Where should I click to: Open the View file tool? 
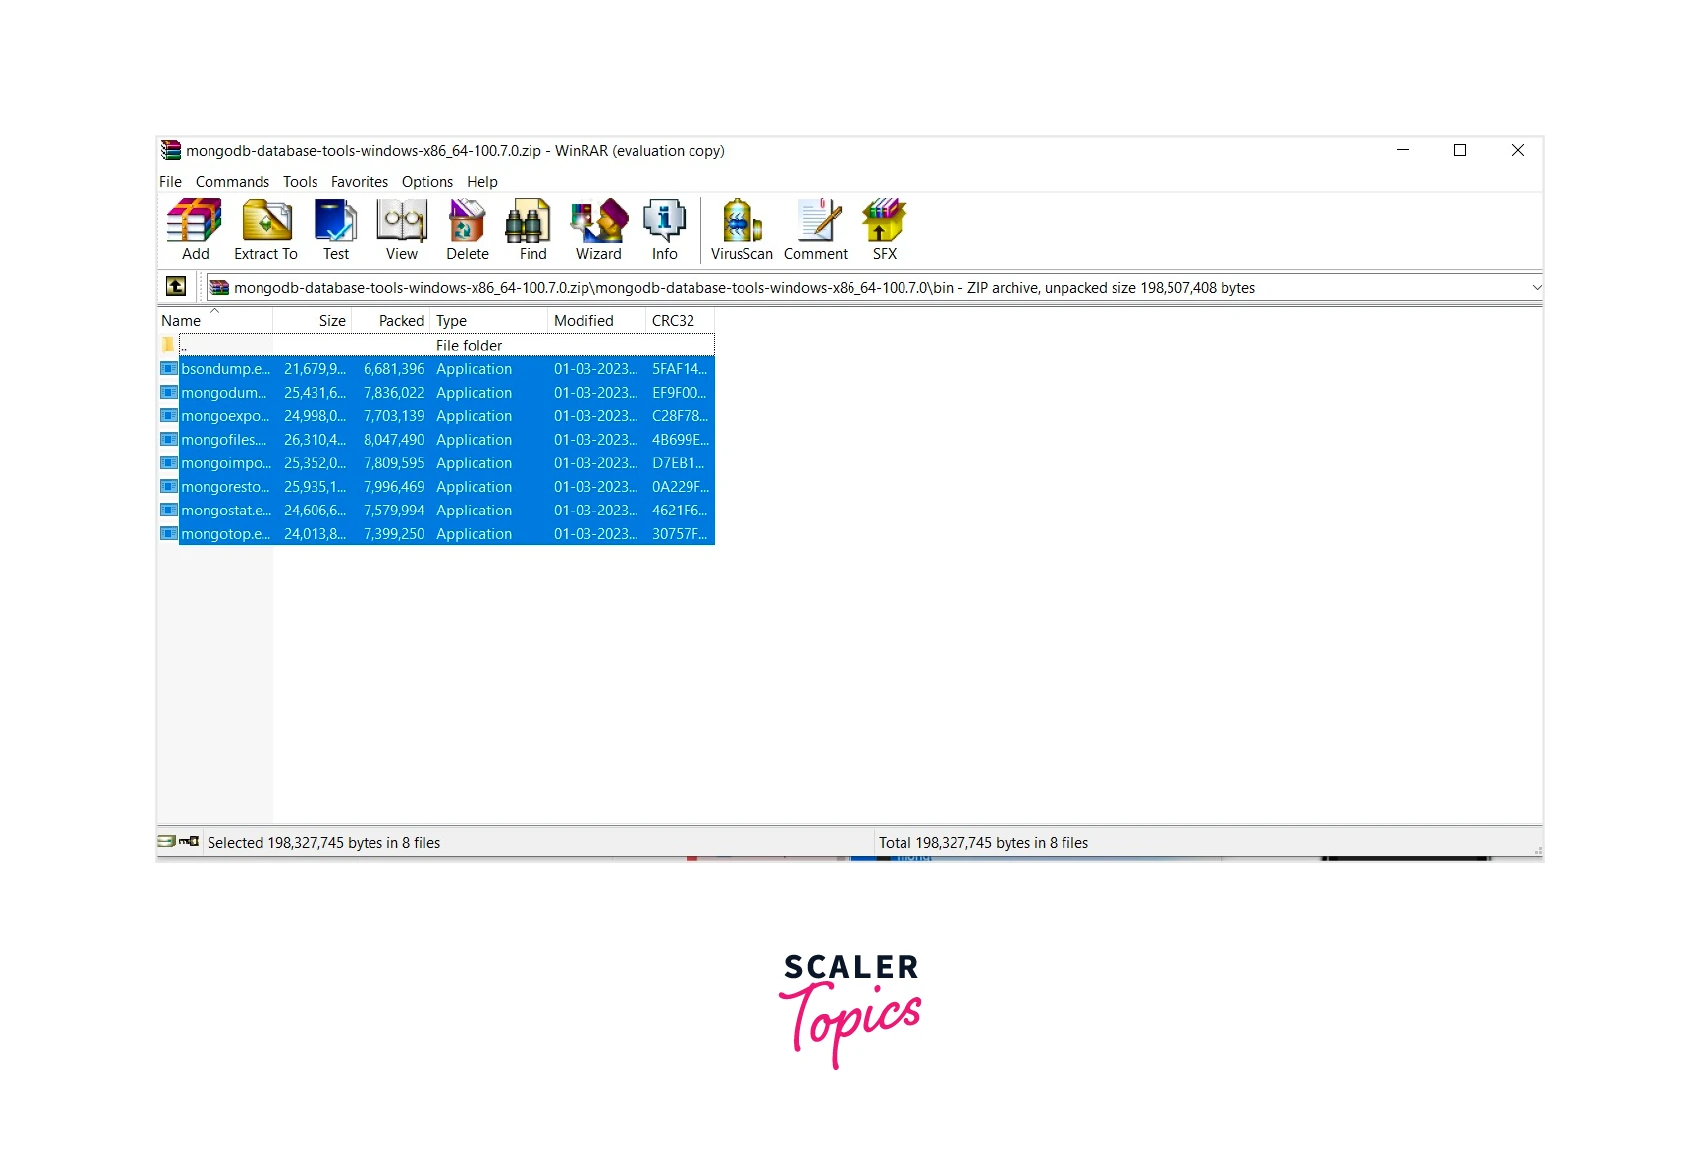click(x=401, y=229)
